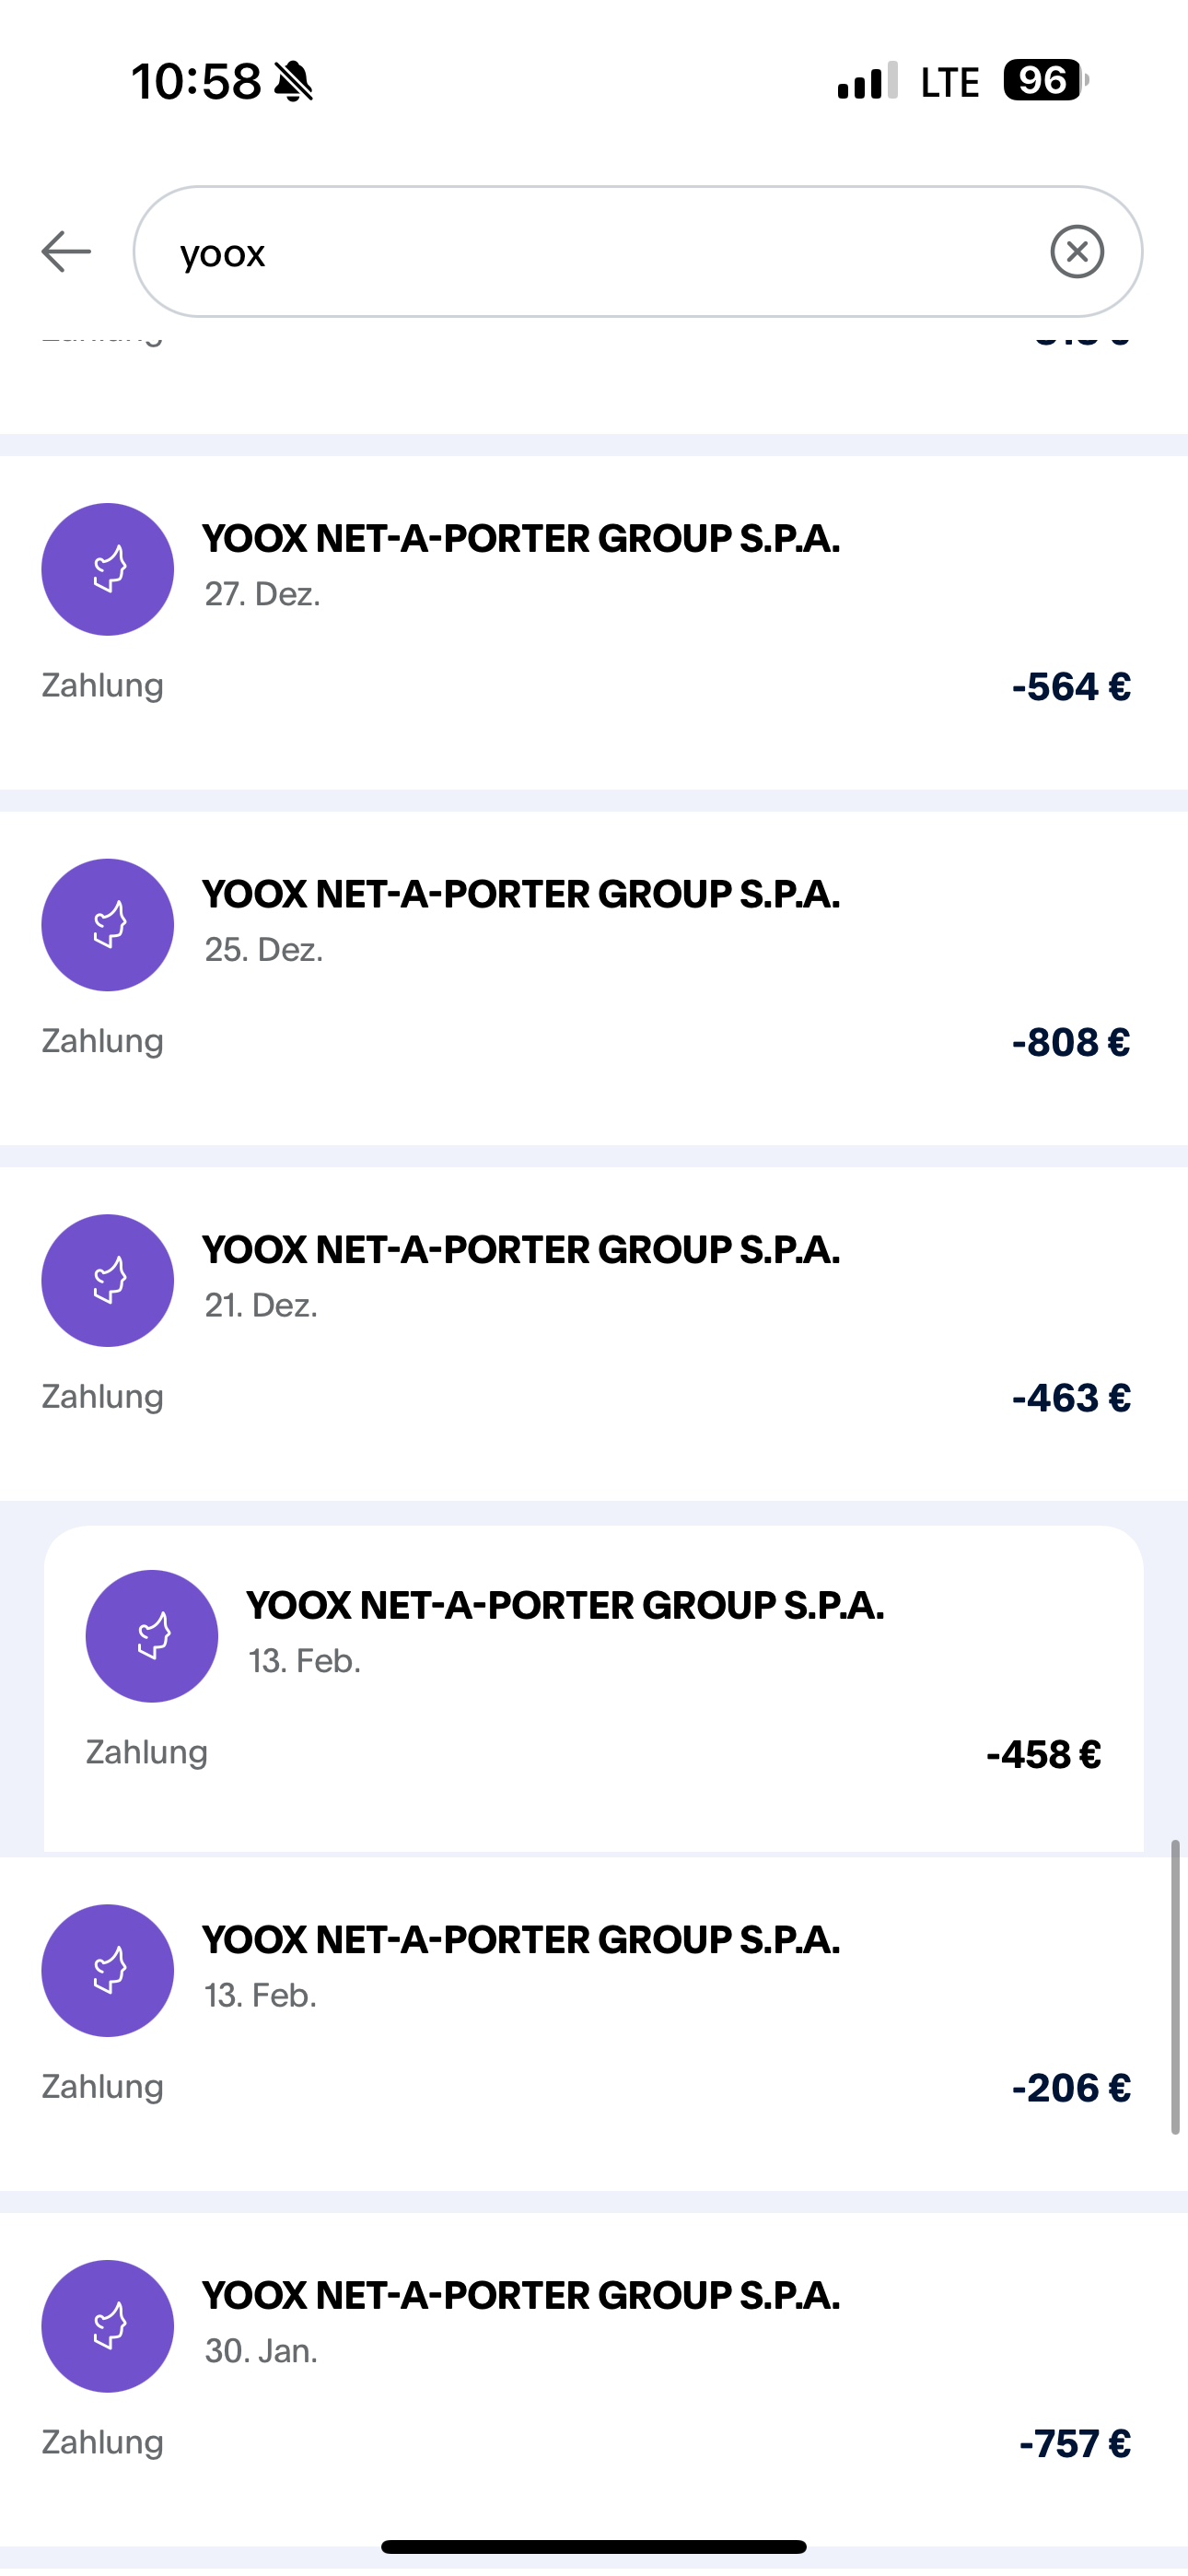
Task: Tap the Zahlung label for 27. Dez.
Action: point(102,685)
